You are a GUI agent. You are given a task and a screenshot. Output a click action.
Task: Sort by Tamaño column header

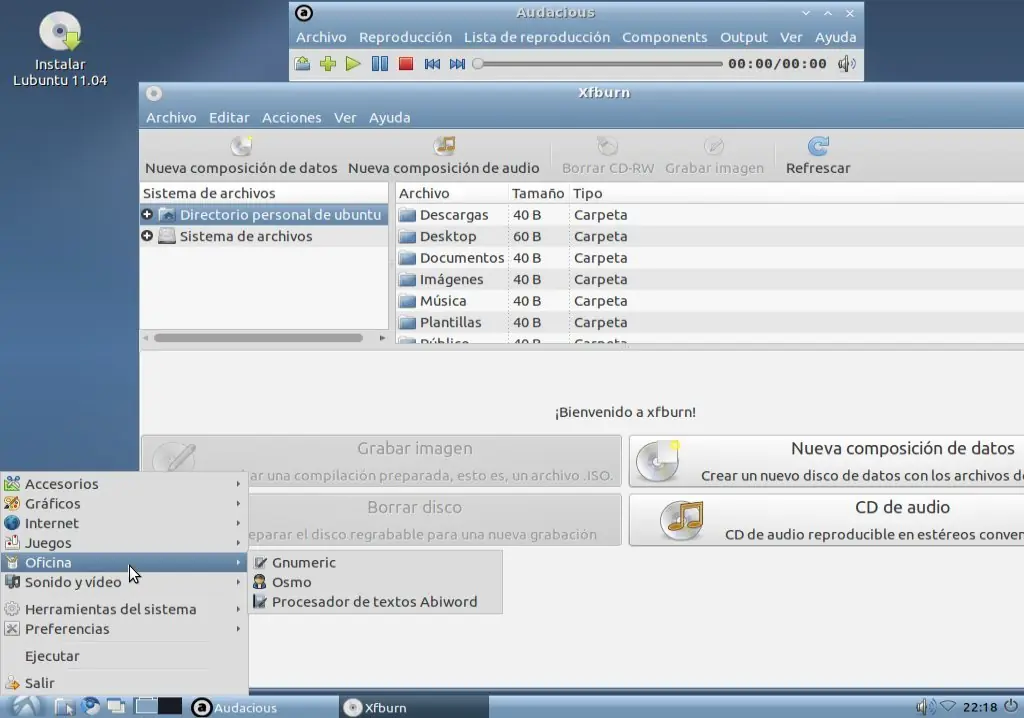point(537,193)
